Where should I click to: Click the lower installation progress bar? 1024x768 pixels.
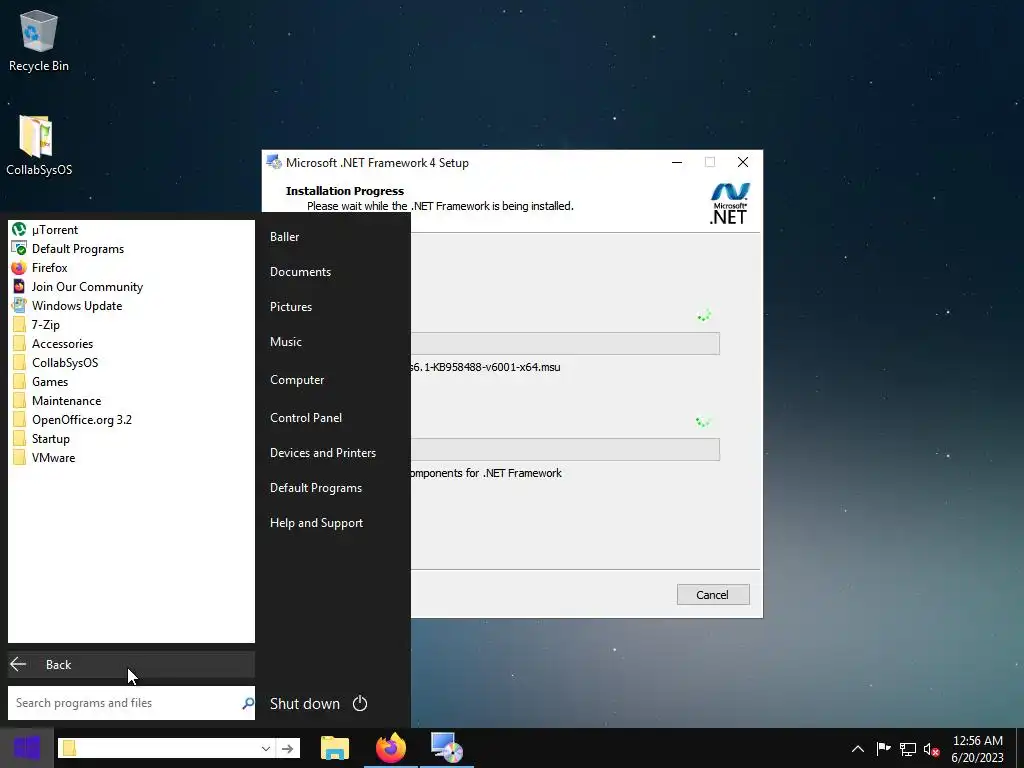[566, 449]
